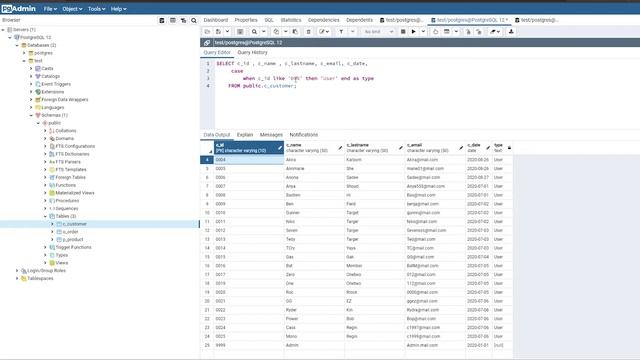Click the Find magnifier in the query toolbar
This screenshot has height=360, width=640.
tap(254, 32)
